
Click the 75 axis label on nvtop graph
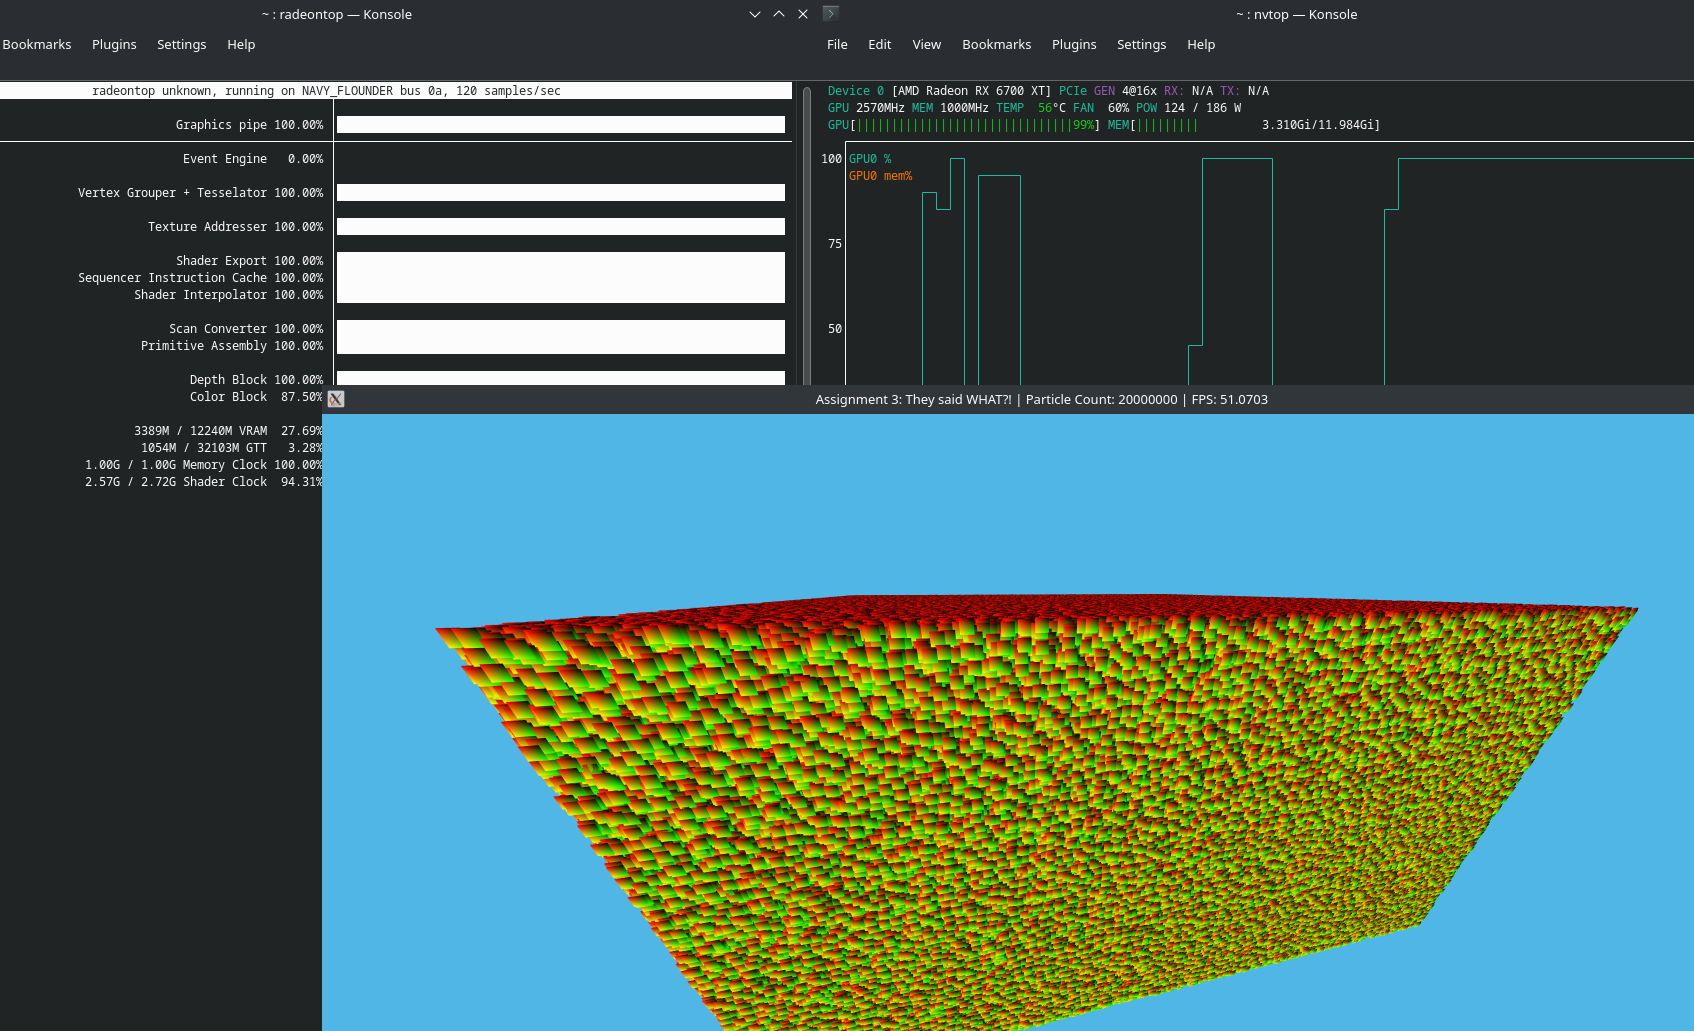(835, 244)
